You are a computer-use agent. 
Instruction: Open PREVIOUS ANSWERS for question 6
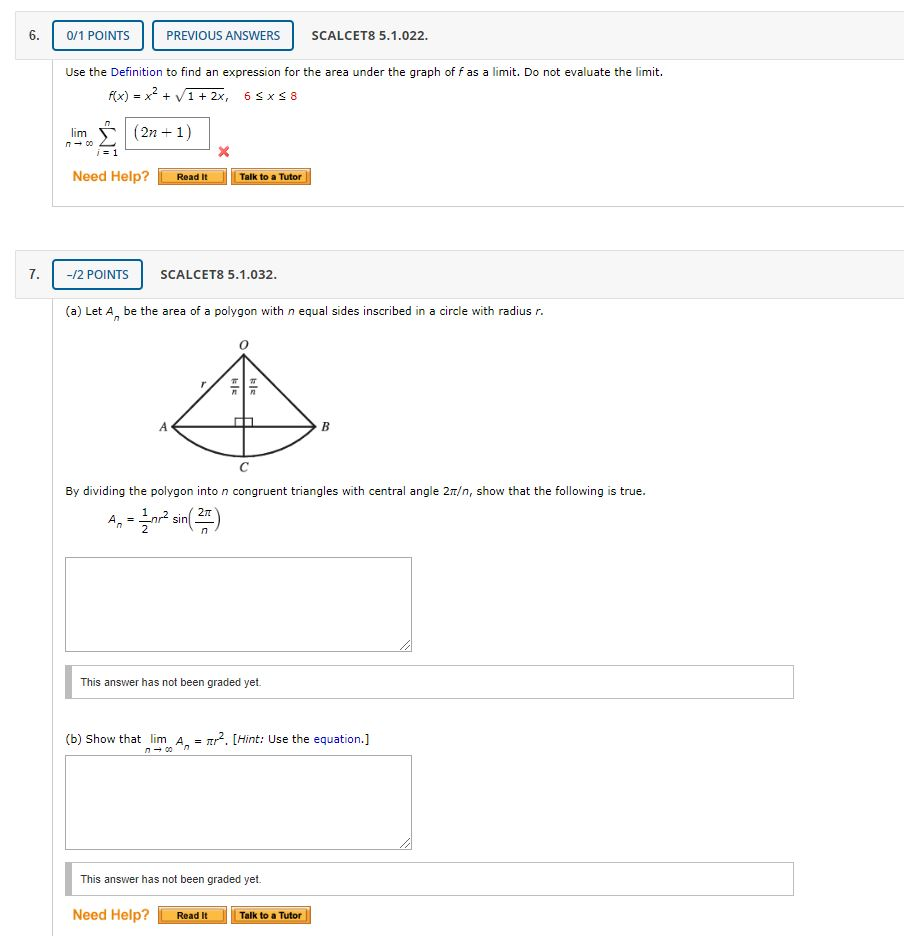tap(222, 35)
